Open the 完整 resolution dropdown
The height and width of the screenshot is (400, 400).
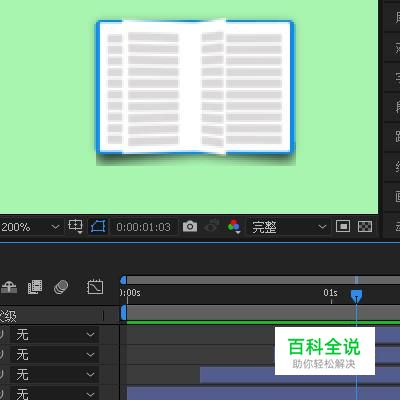288,227
